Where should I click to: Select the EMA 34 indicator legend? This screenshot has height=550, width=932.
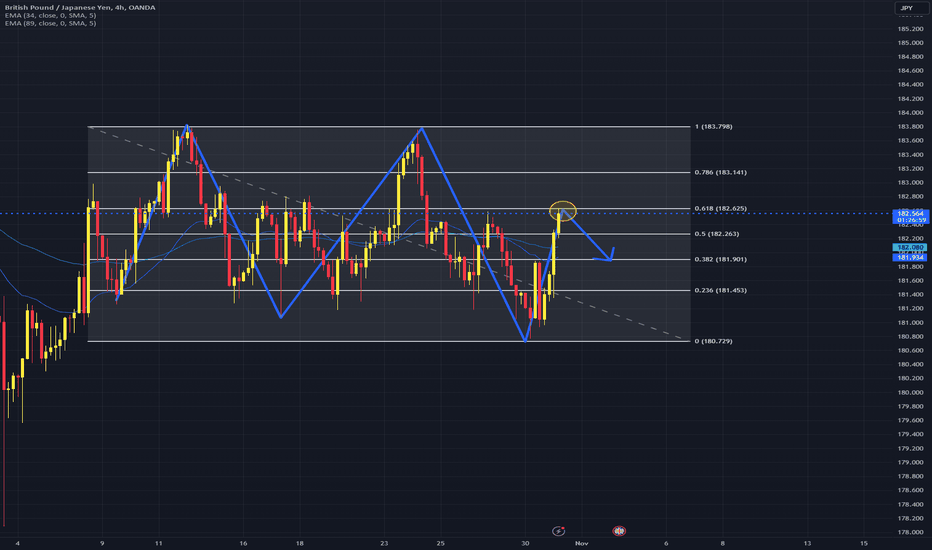51,15
